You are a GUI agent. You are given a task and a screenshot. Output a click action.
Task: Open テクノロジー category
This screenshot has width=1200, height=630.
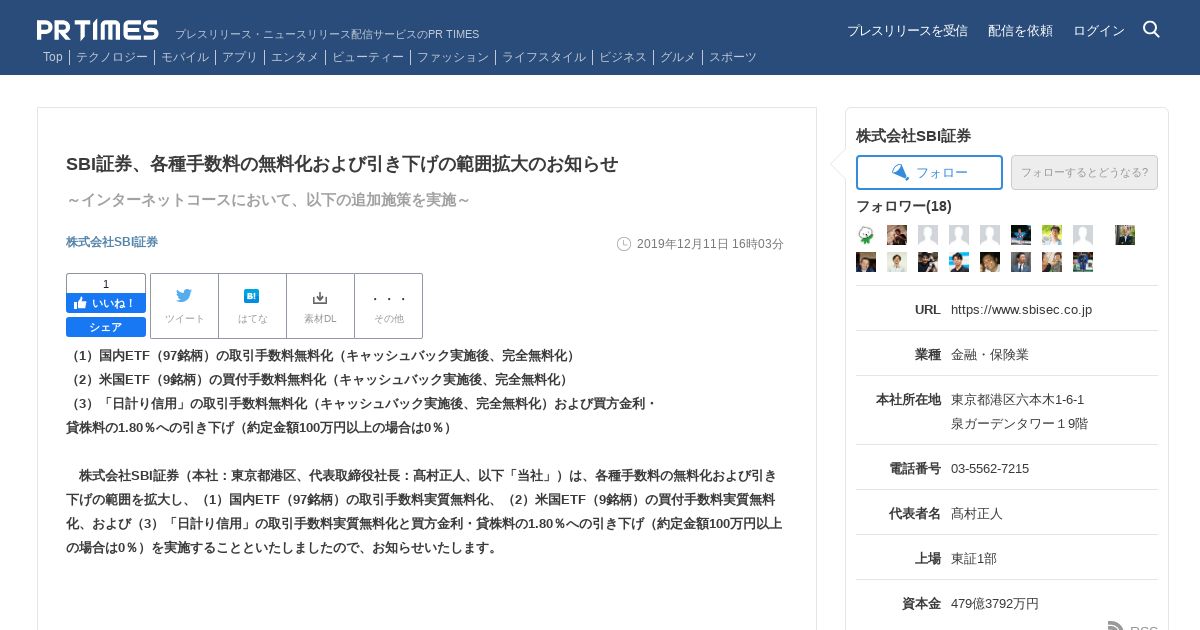coord(112,57)
